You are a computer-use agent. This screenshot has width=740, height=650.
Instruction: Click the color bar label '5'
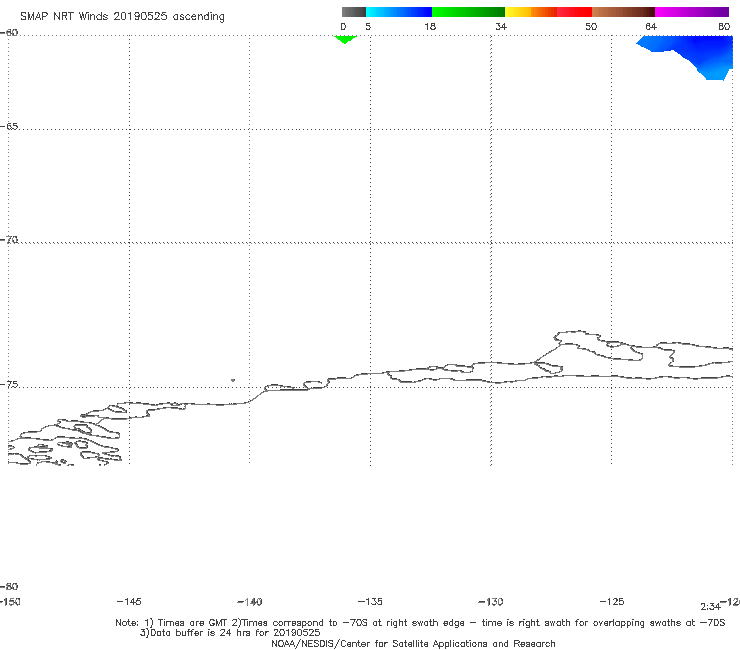click(368, 26)
